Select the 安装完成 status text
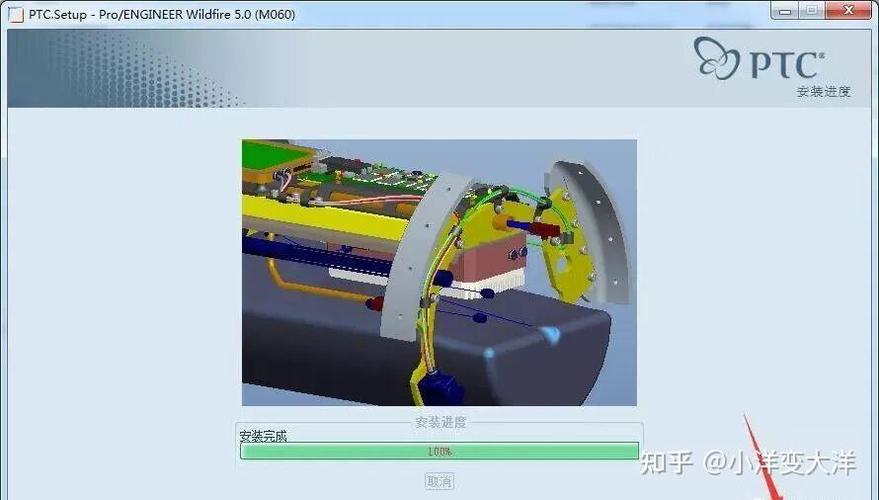Viewport: 879px width, 500px height. point(263,436)
